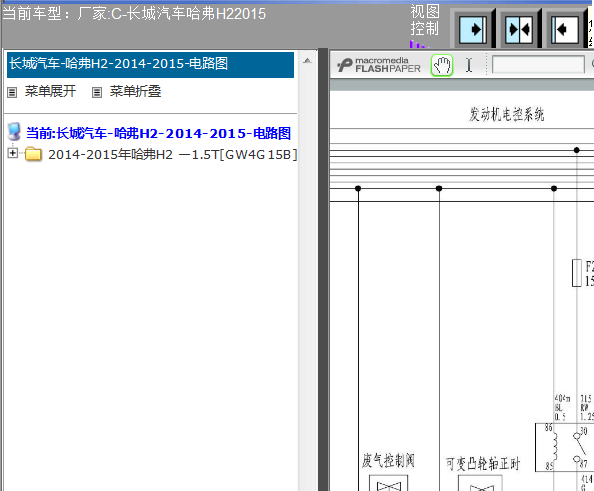Viewport: 594px width, 491px height.
Task: Click the computer icon beside 当前
Action: click(x=14, y=131)
